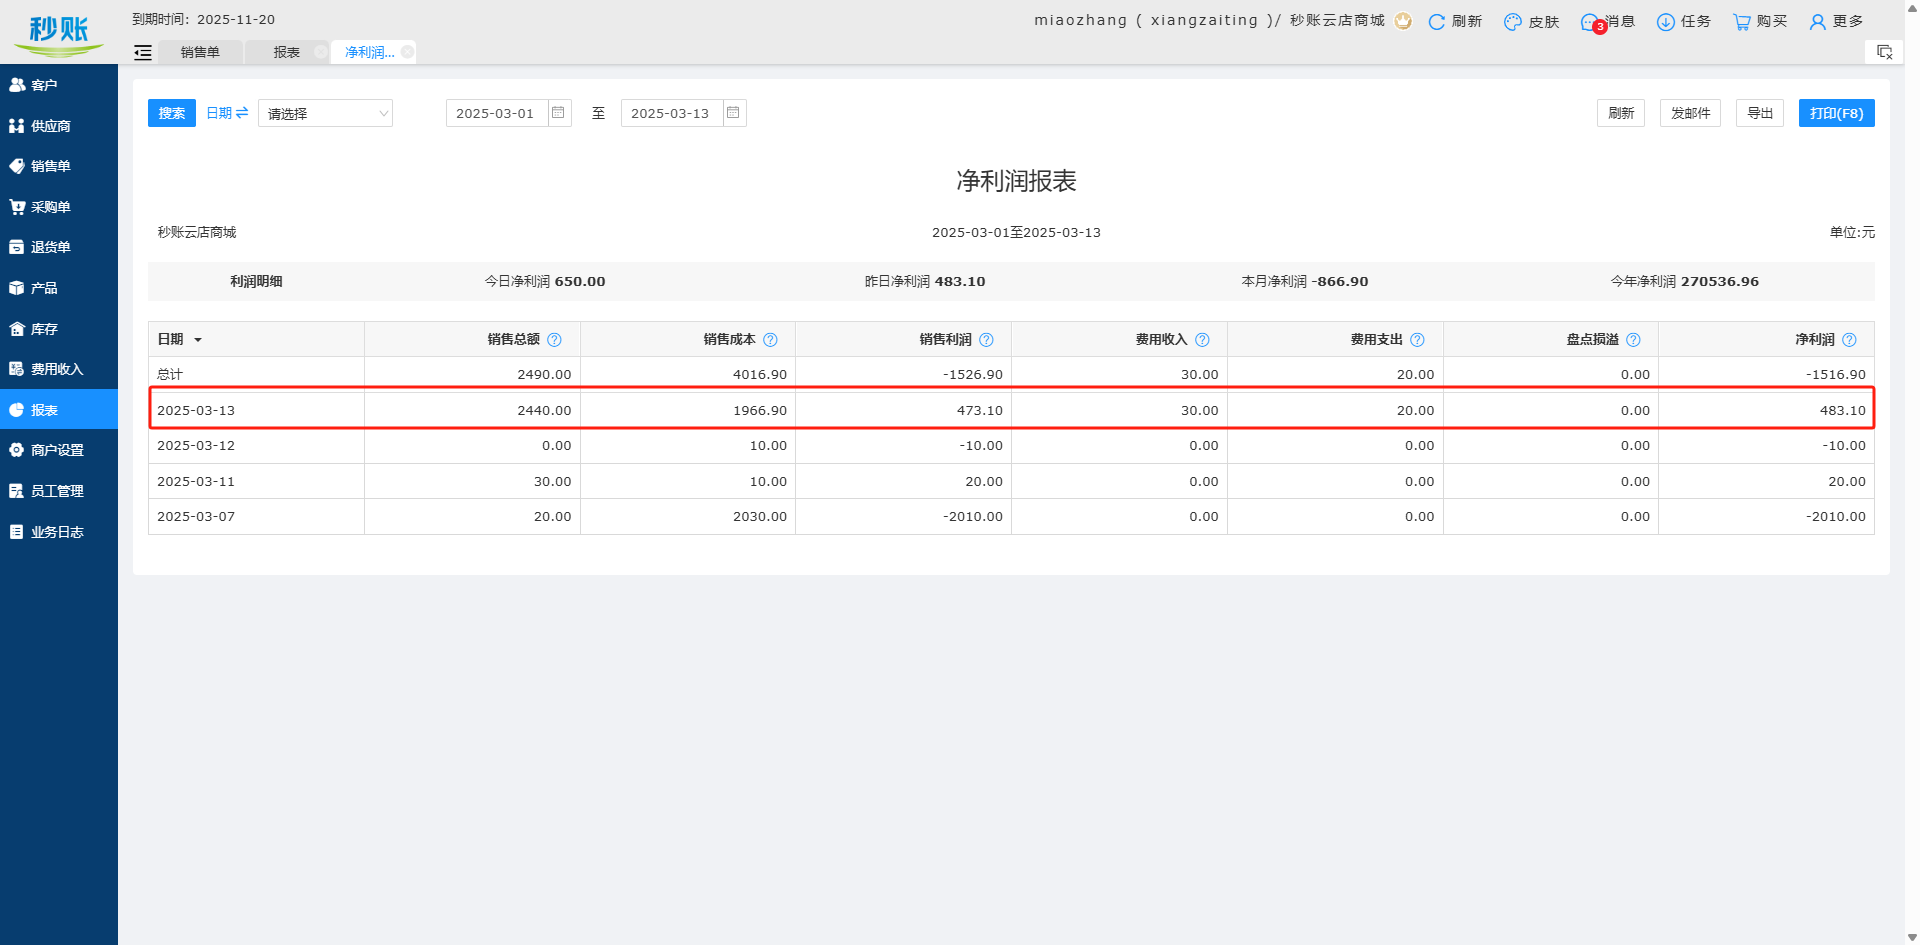Image resolution: width=1920 pixels, height=945 pixels.
Task: Open calendar picker for start date
Action: [x=558, y=113]
